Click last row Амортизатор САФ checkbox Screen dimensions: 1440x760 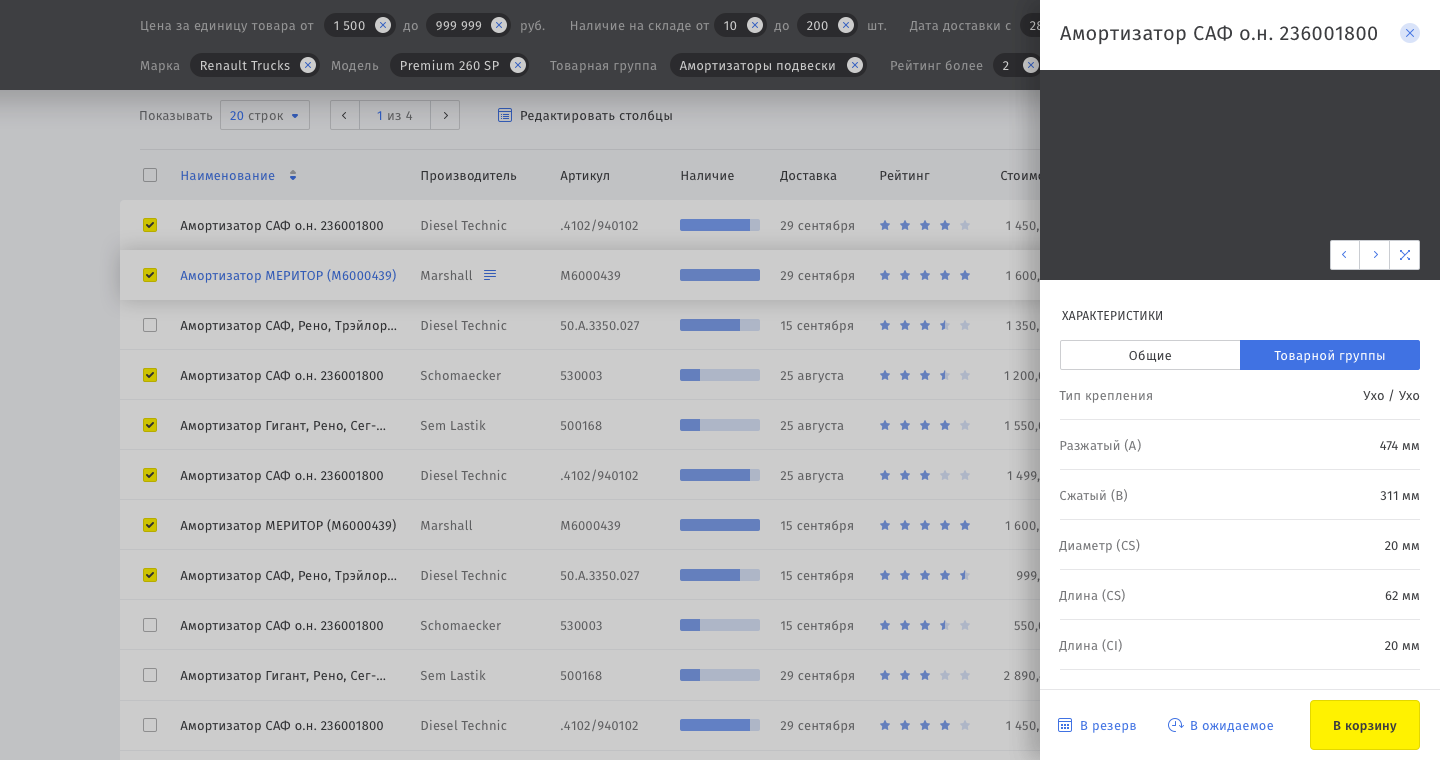pyautogui.click(x=150, y=725)
